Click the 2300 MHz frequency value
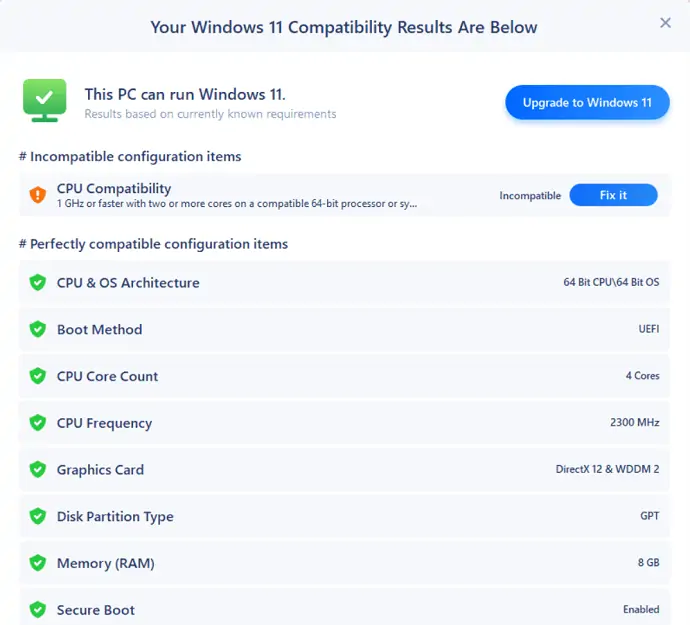 point(634,423)
